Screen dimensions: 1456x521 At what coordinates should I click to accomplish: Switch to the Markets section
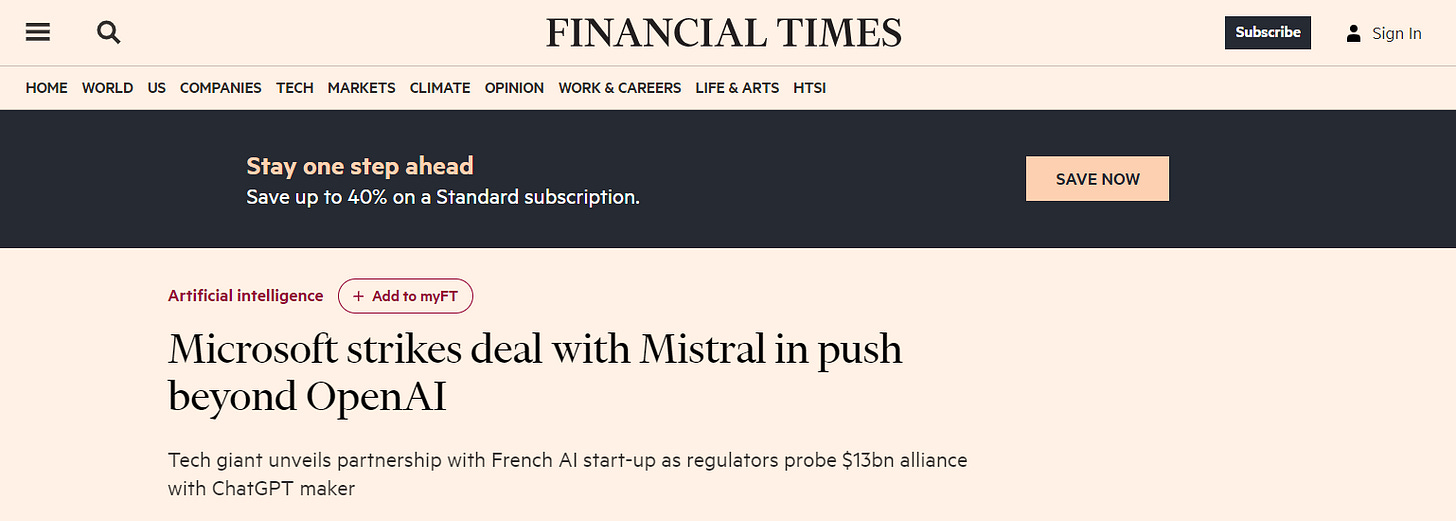[x=361, y=88]
